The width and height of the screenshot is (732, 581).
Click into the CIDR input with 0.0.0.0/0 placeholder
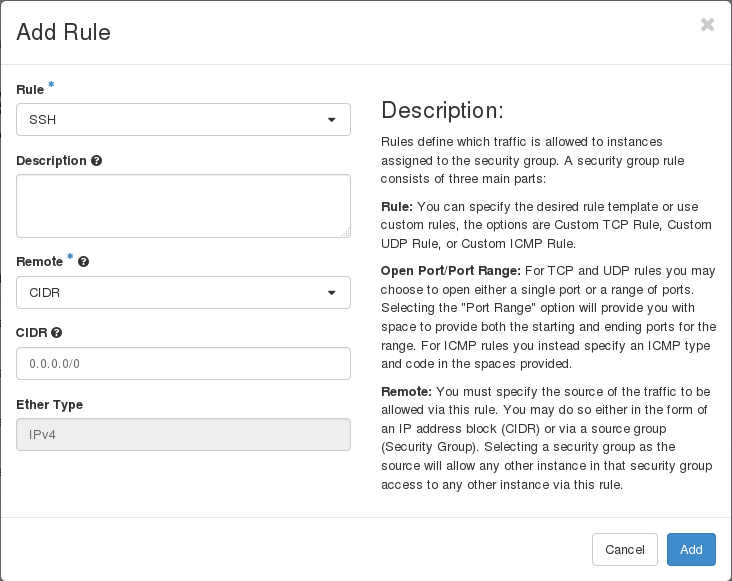(x=183, y=364)
